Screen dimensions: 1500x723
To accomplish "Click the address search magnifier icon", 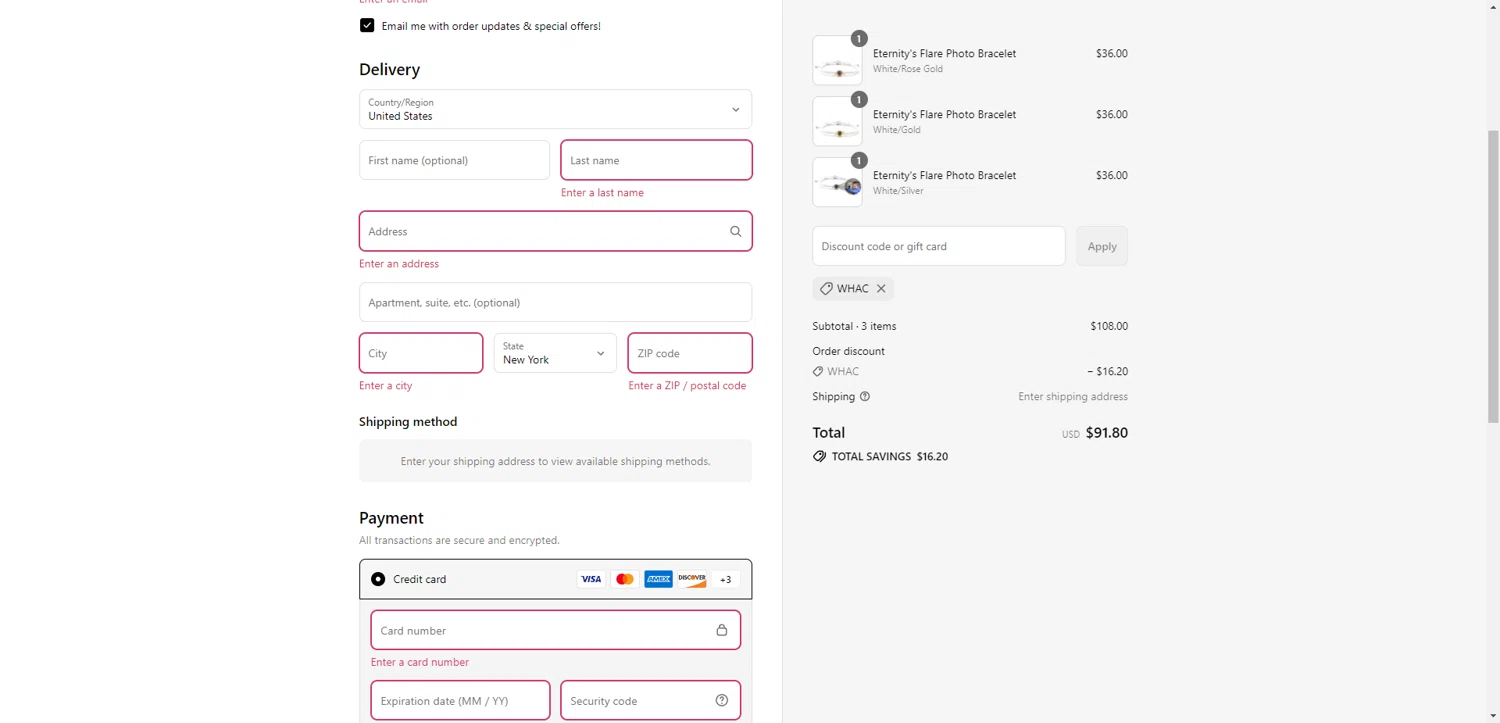I will coord(736,231).
